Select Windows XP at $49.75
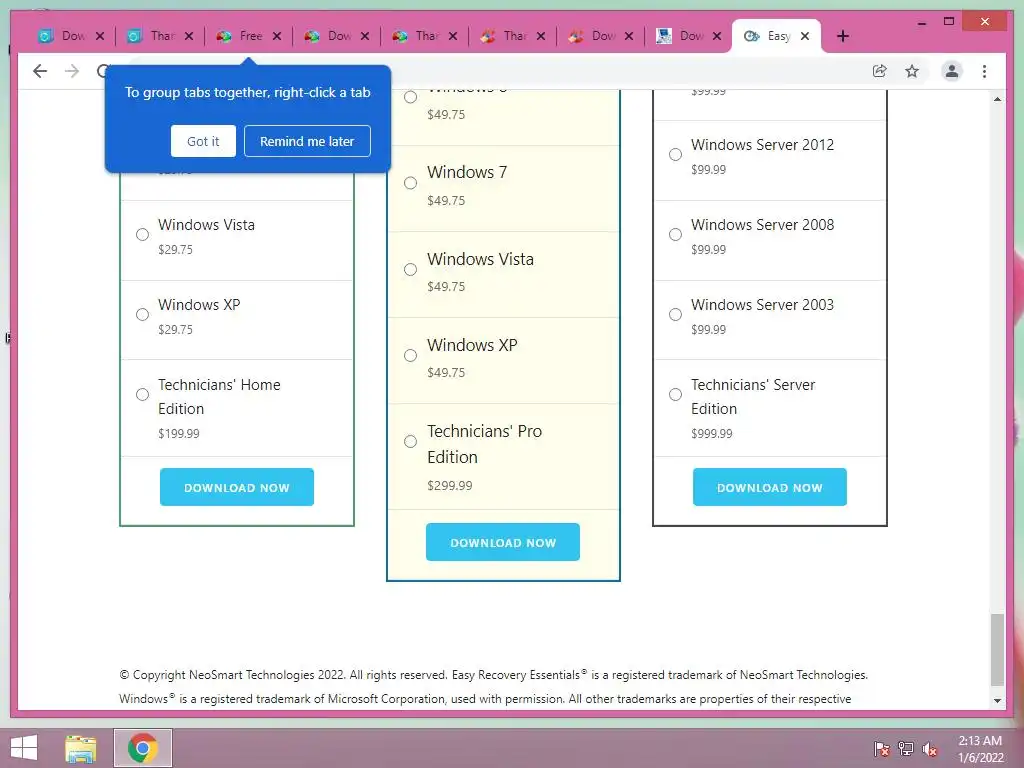The height and width of the screenshot is (768, 1024). [410, 356]
